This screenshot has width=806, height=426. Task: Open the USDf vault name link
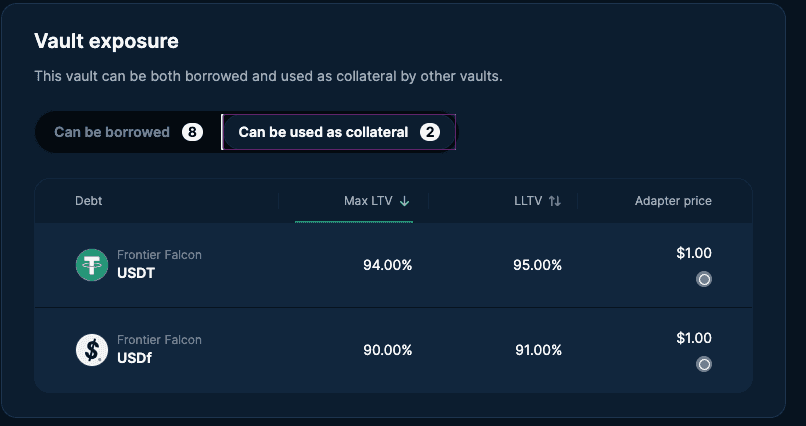133,357
